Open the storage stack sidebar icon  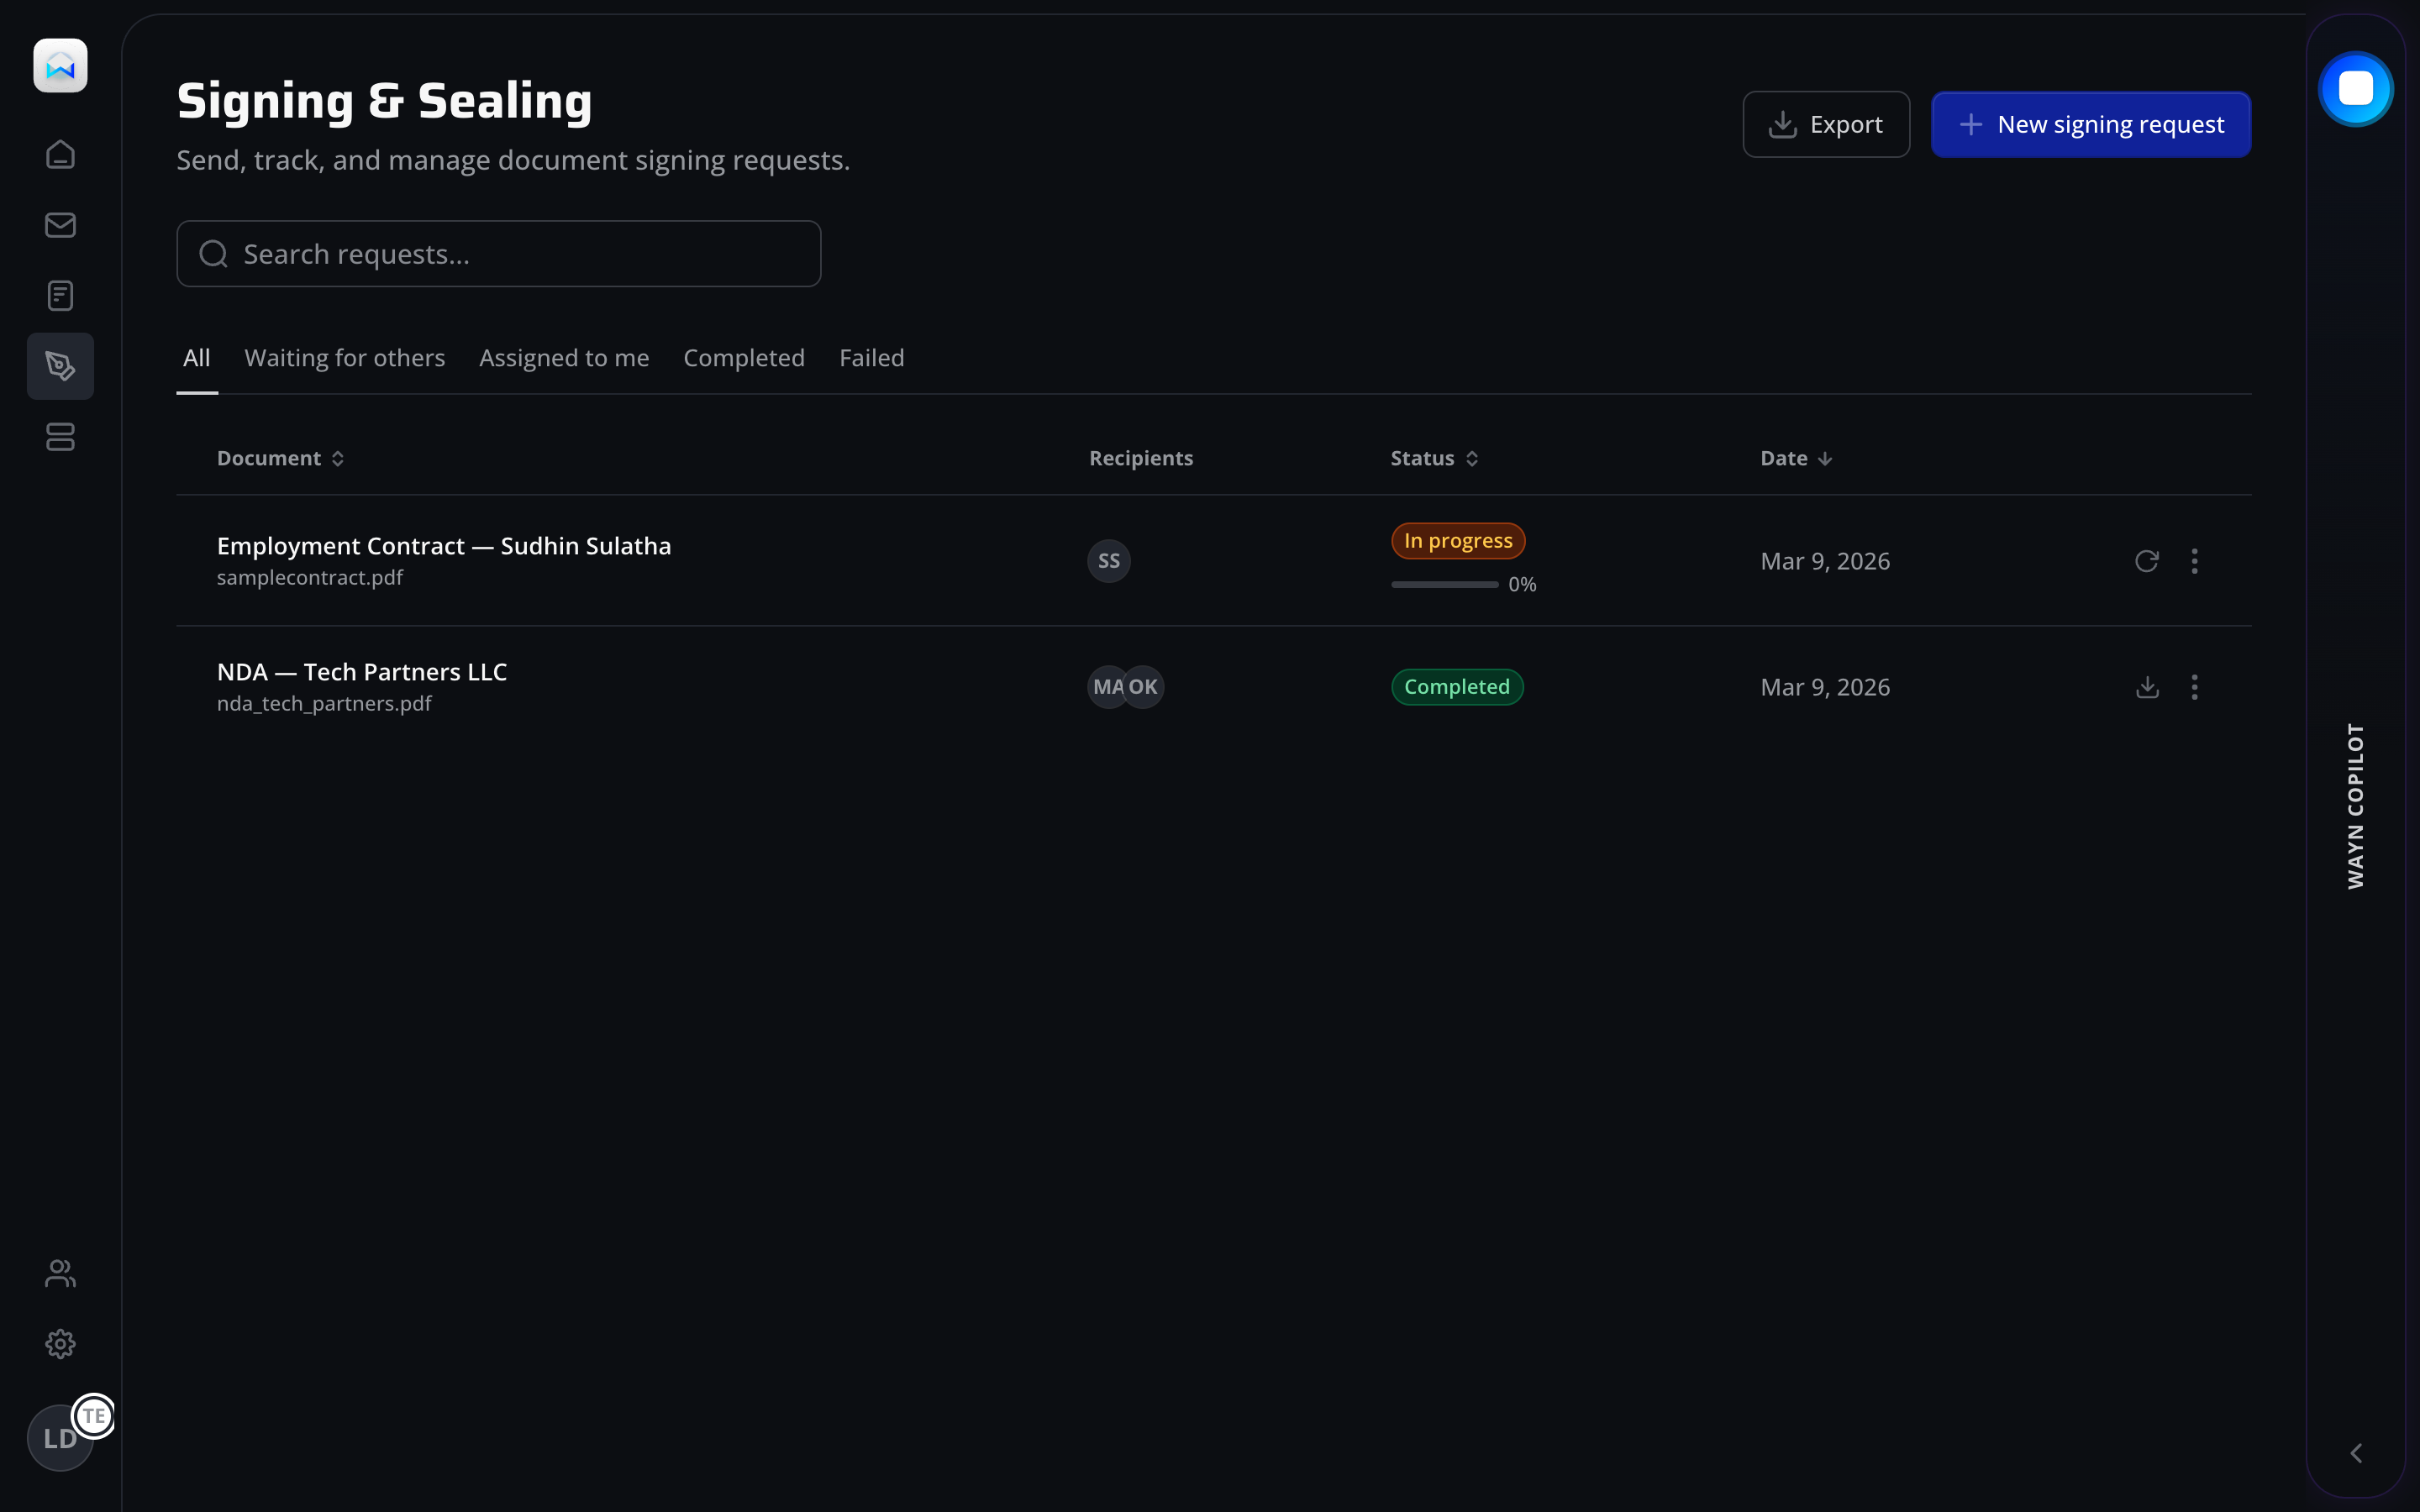[x=60, y=437]
